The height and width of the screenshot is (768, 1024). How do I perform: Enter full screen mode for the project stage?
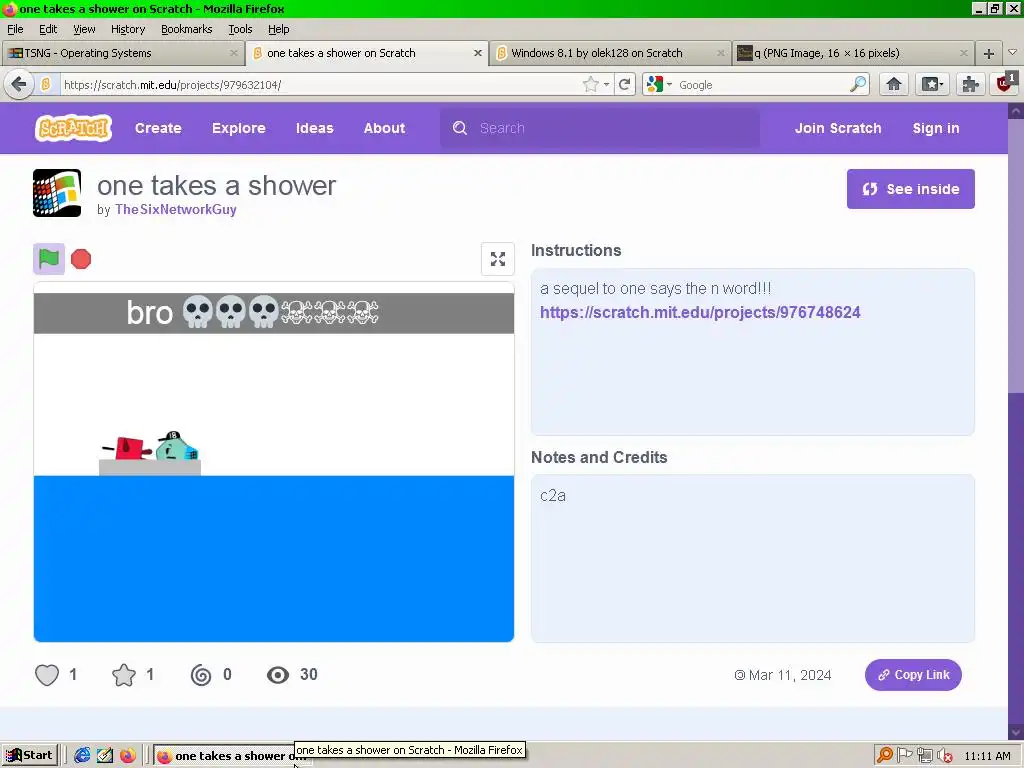coord(498,259)
